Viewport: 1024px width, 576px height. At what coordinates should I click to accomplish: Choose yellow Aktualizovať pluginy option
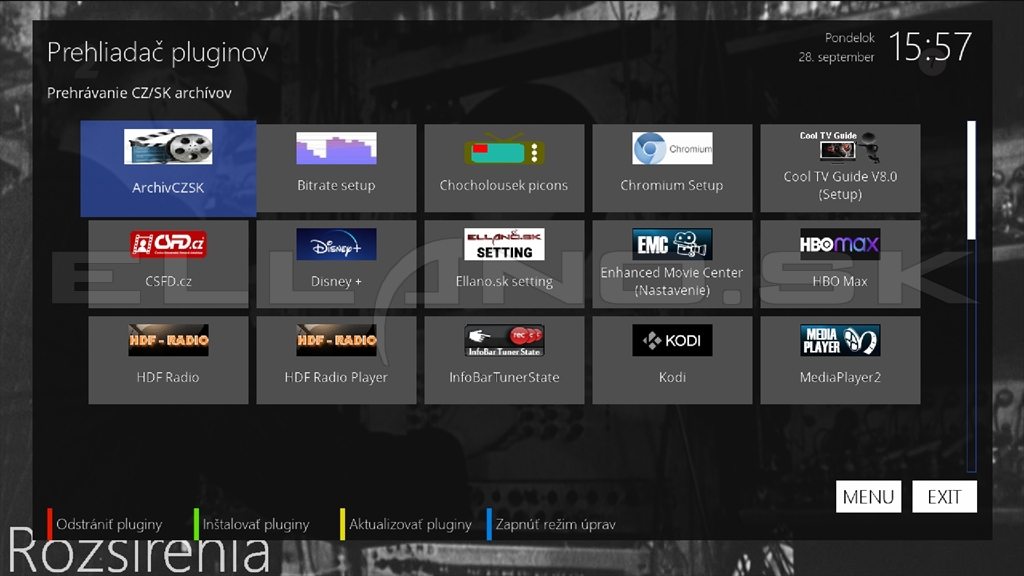(x=406, y=524)
